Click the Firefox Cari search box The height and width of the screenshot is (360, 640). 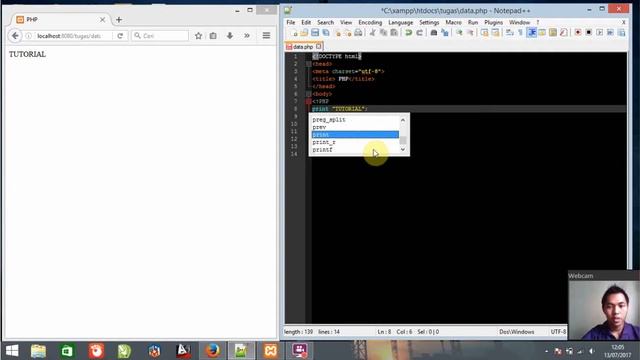point(160,36)
